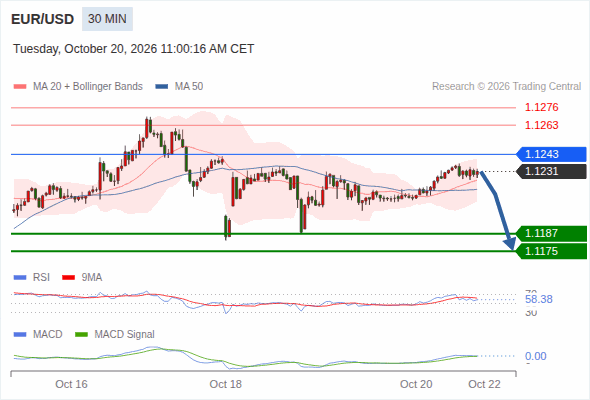Click the MA 20 + Bollinger Bands legend swatch
The image size is (590, 400).
click(x=20, y=87)
